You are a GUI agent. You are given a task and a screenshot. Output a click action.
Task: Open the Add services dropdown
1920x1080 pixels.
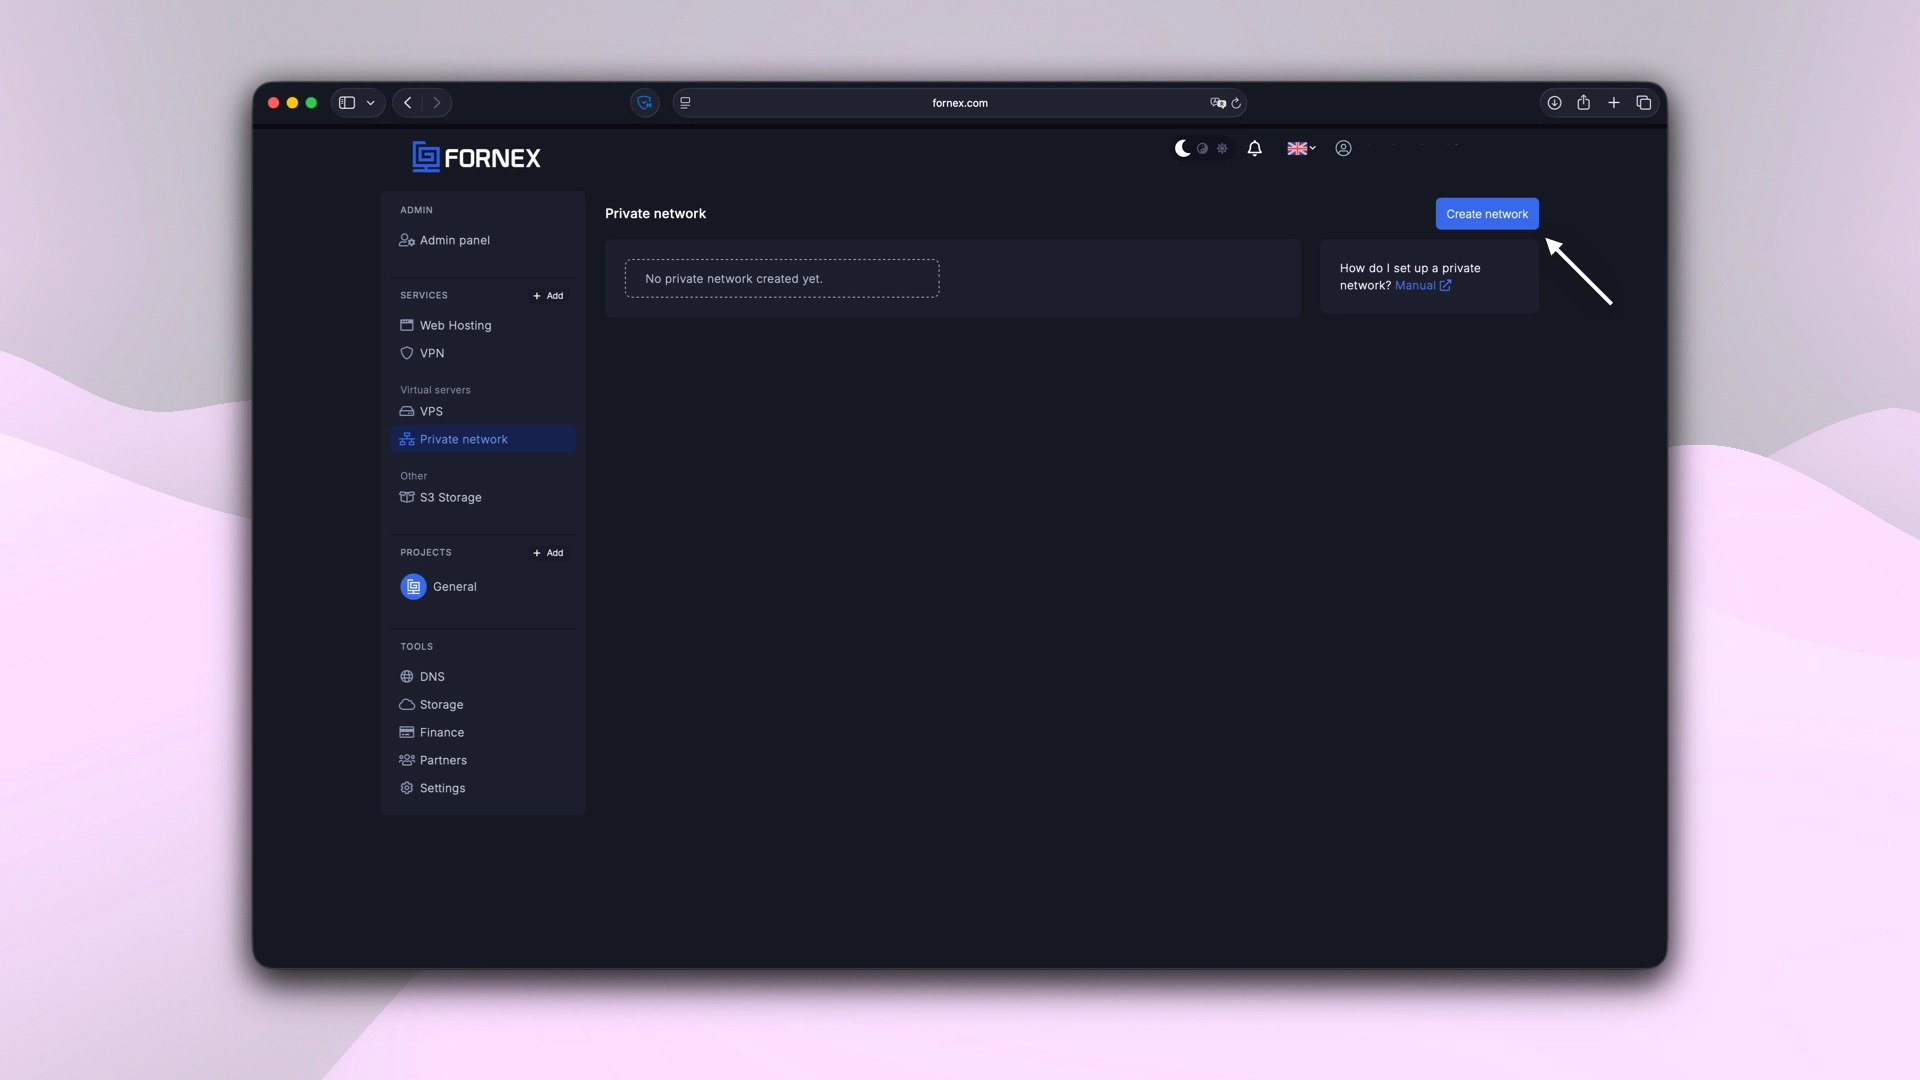click(x=548, y=295)
